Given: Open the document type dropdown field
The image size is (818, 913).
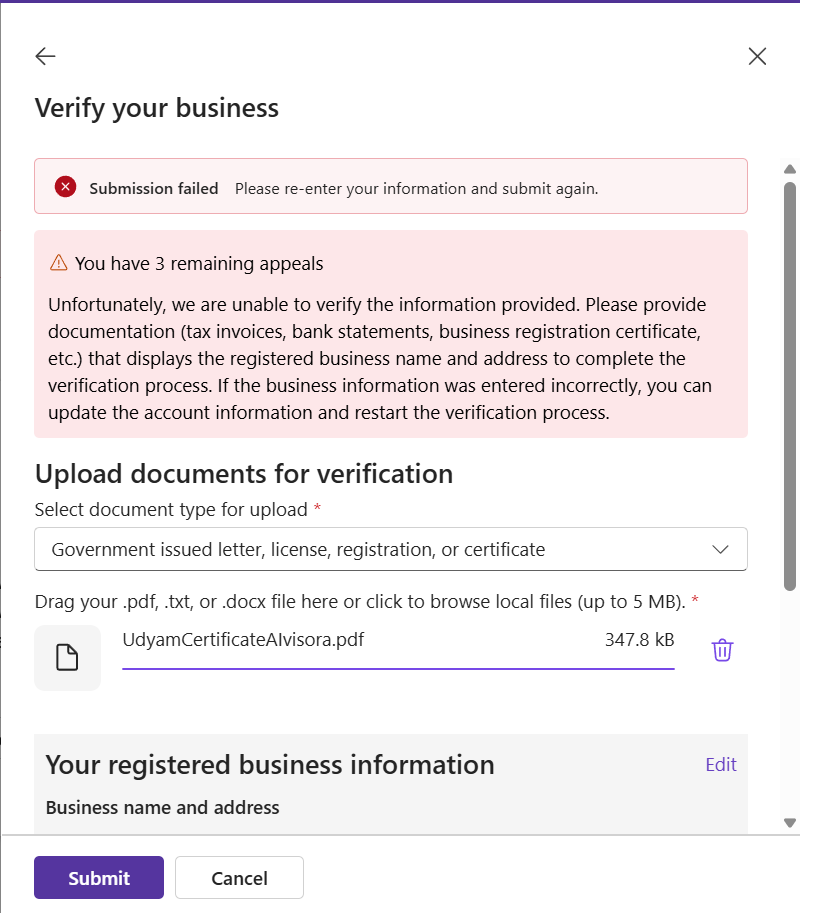Looking at the screenshot, I should (390, 549).
